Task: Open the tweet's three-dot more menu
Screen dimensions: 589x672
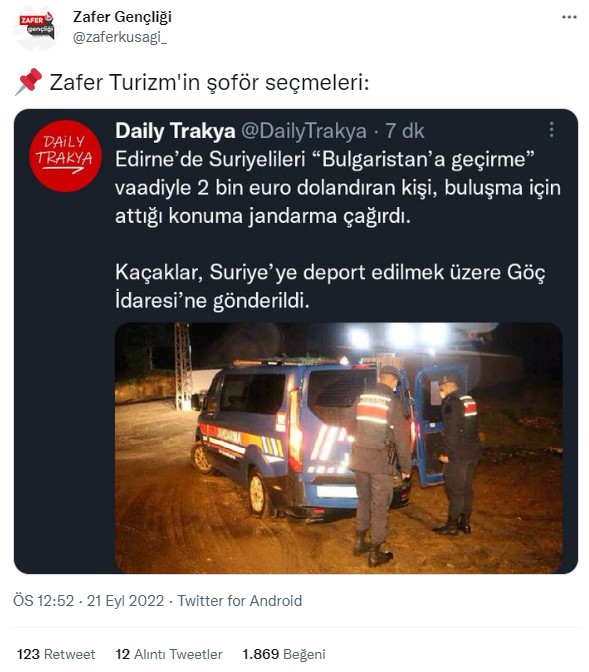Action: [569, 17]
